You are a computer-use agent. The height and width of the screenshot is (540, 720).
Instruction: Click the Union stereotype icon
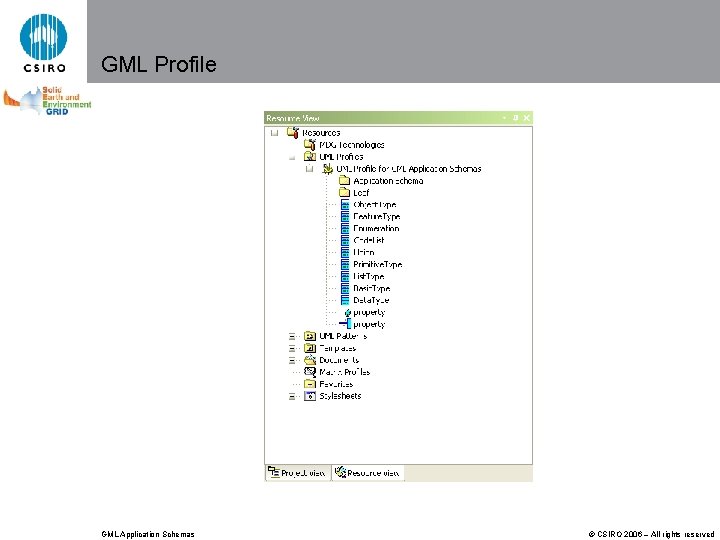(345, 253)
